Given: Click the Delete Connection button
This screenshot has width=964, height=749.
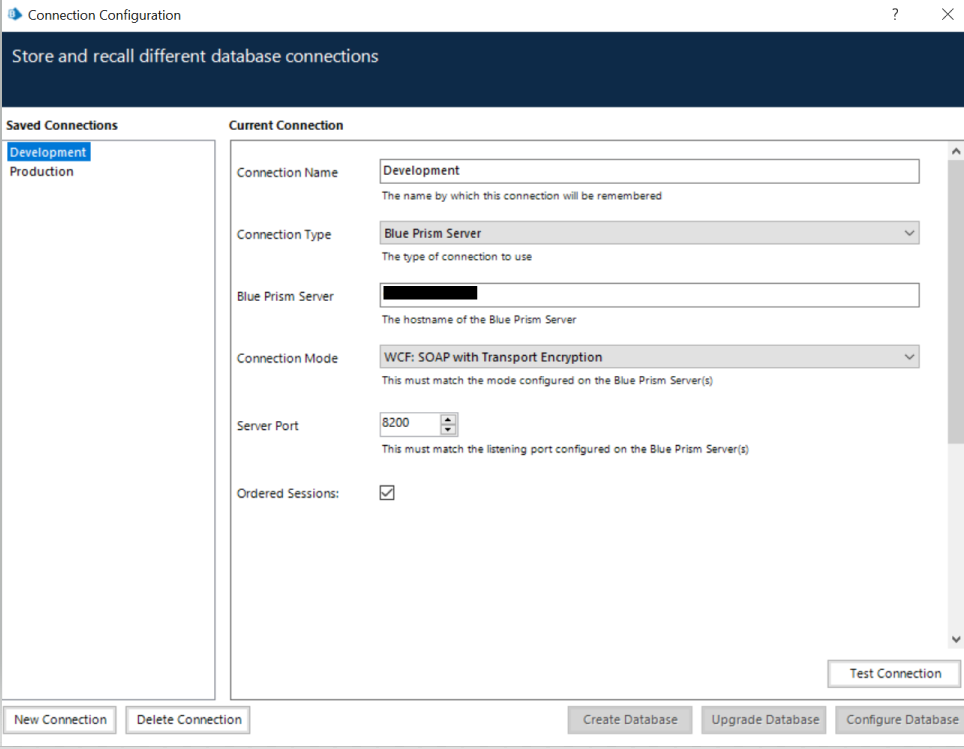Looking at the screenshot, I should [188, 720].
